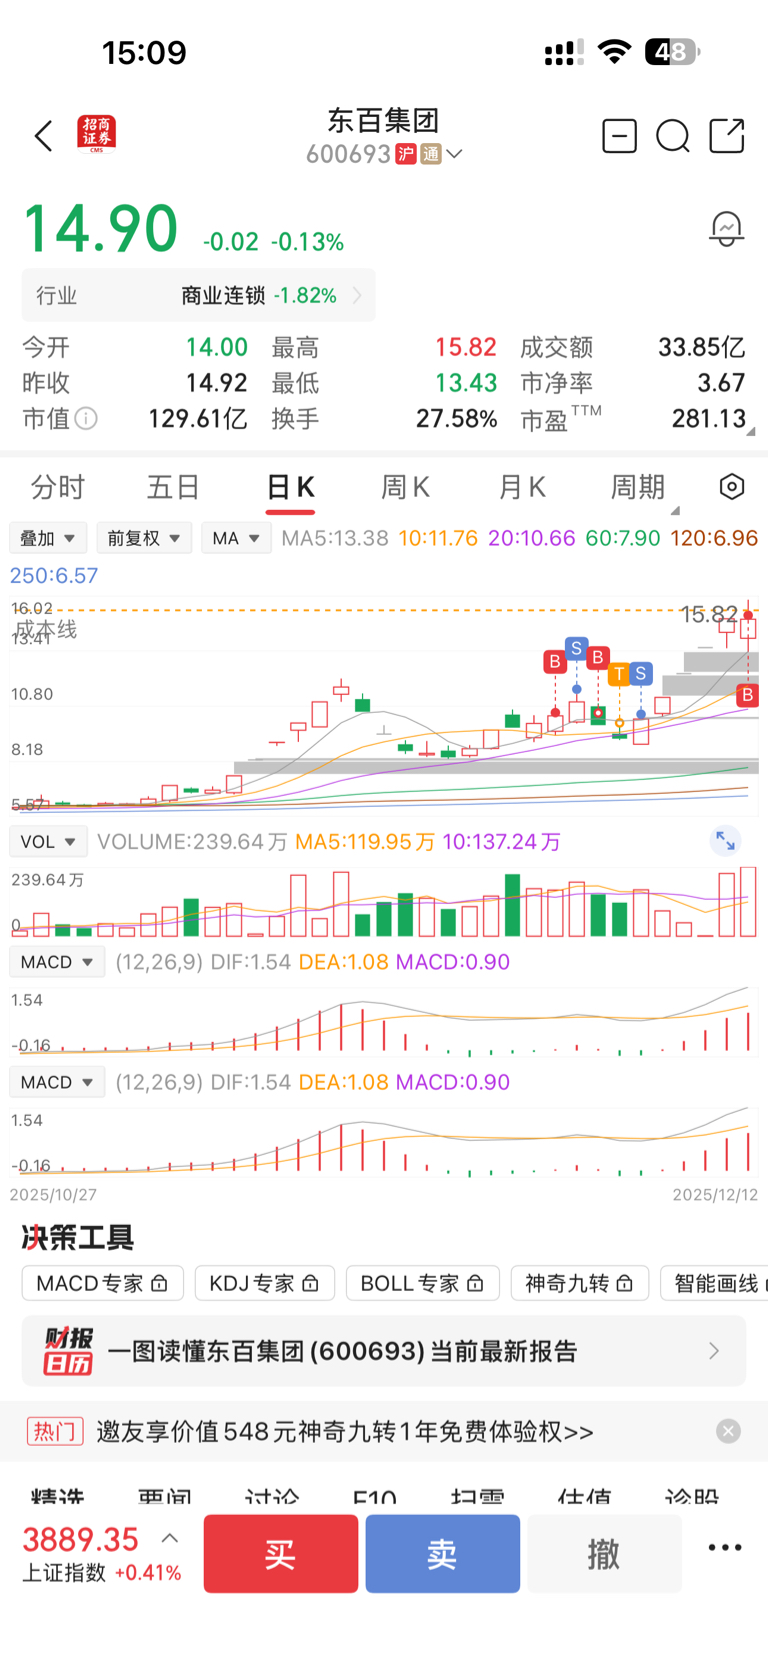
Task: Open the 商业连锁 industry row
Action: [199, 295]
